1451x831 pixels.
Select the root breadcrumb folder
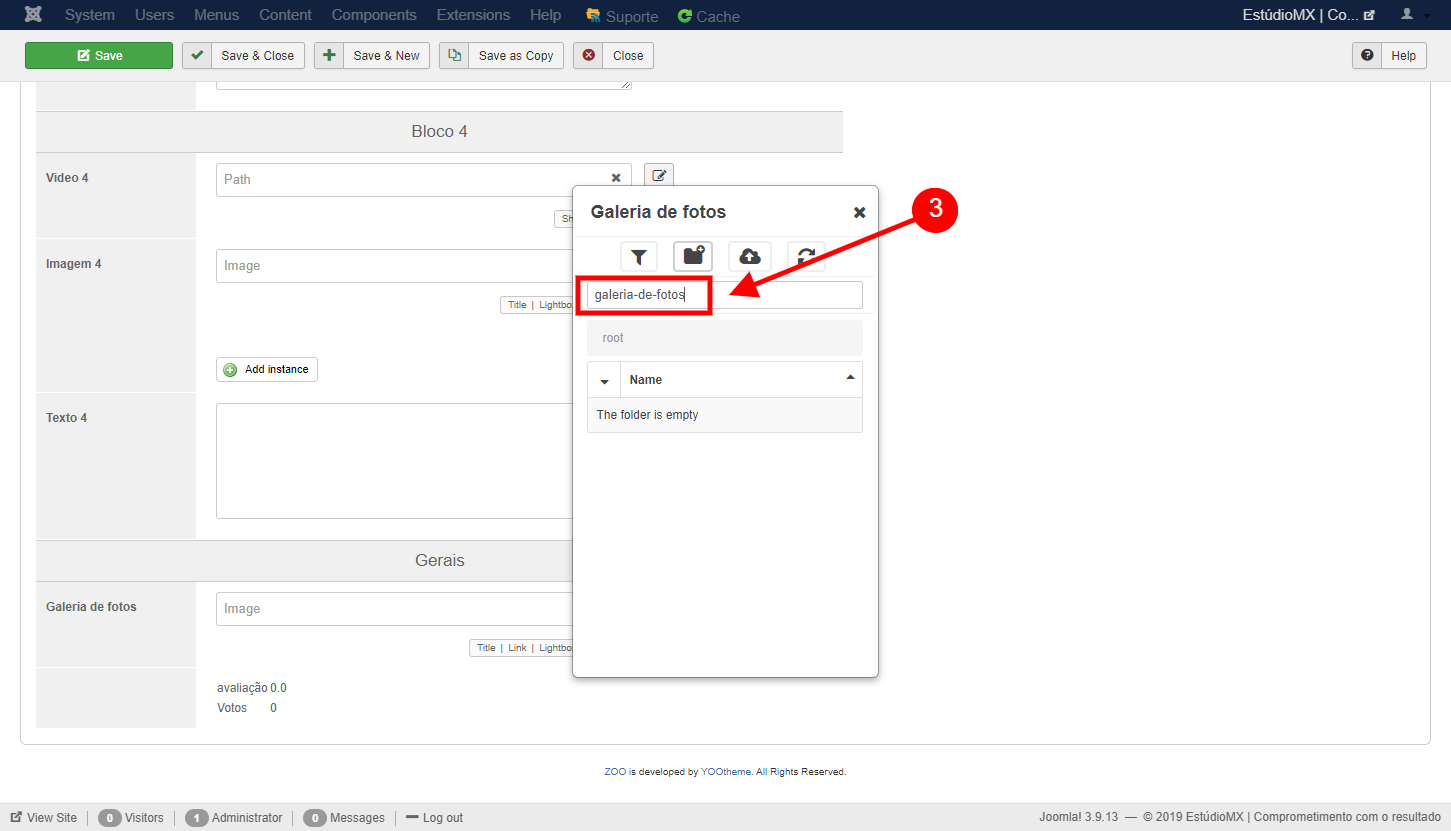613,338
